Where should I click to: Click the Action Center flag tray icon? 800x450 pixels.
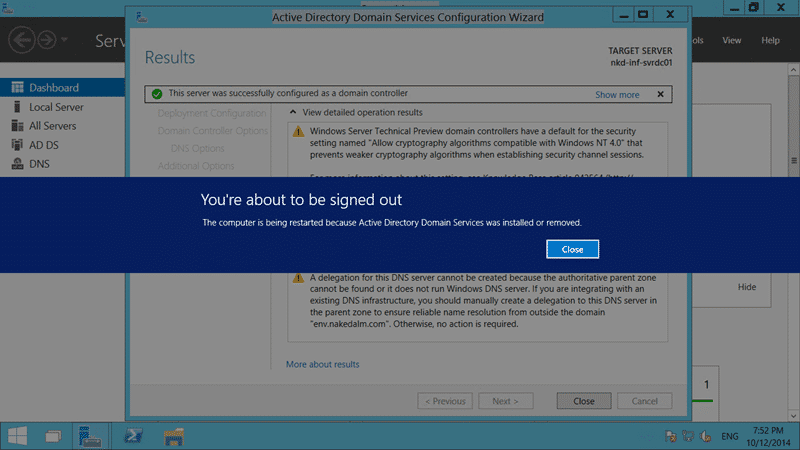coord(670,436)
